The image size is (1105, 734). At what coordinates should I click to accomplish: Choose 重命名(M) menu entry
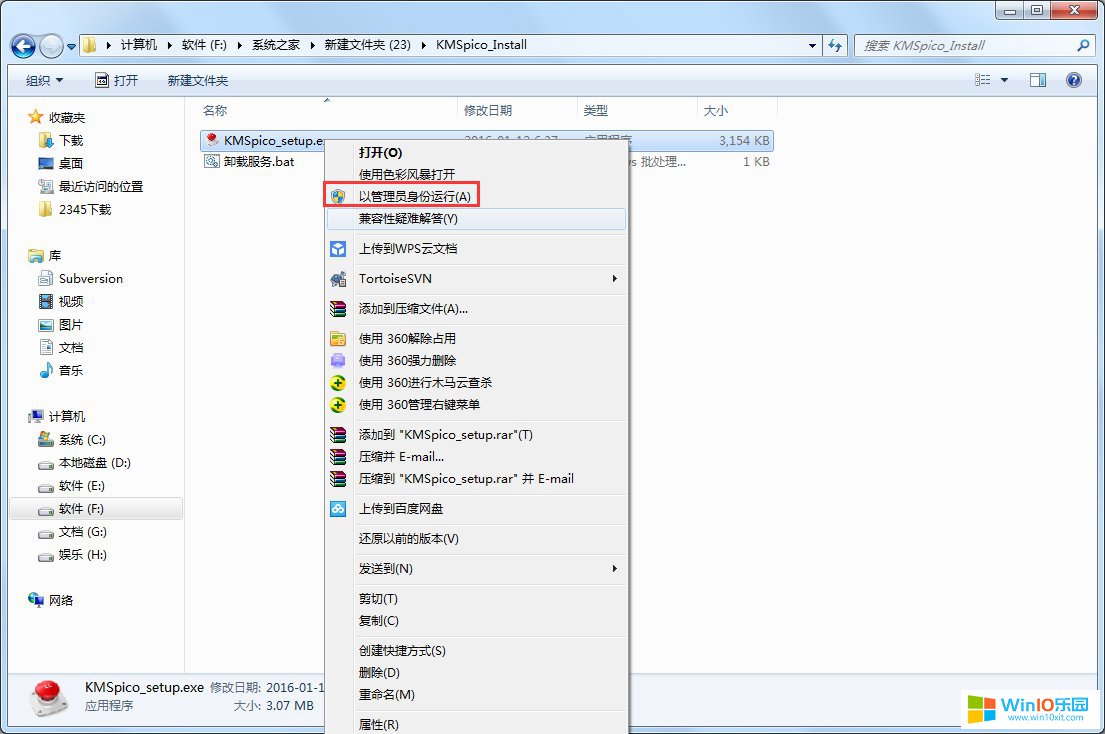[476, 695]
